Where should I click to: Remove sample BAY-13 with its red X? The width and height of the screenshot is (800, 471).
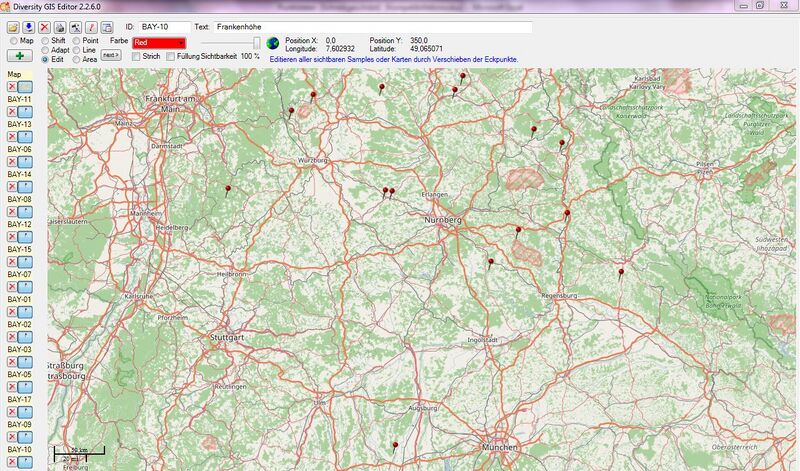click(12, 137)
